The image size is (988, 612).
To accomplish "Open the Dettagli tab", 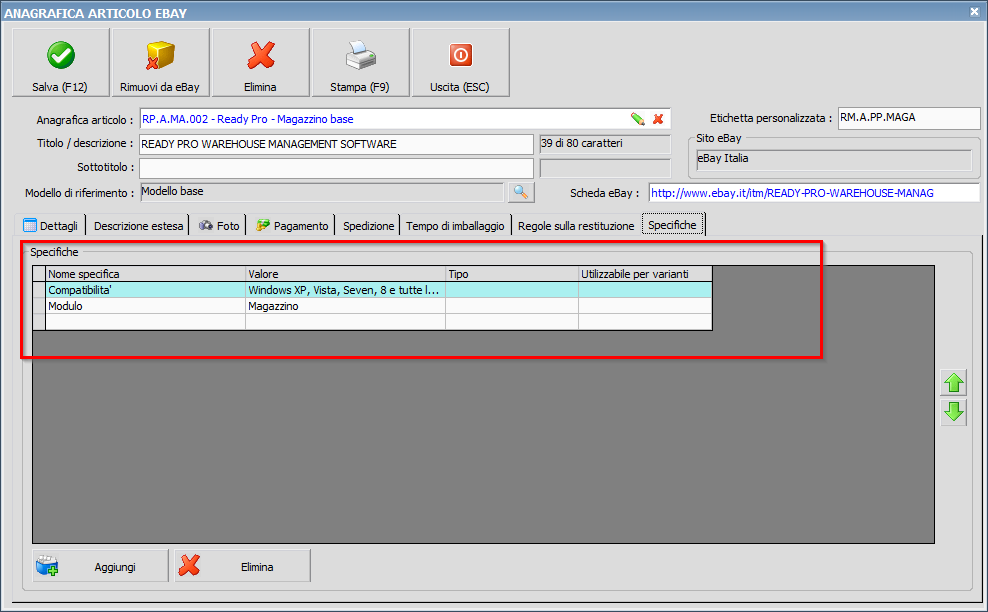I will coord(50,225).
